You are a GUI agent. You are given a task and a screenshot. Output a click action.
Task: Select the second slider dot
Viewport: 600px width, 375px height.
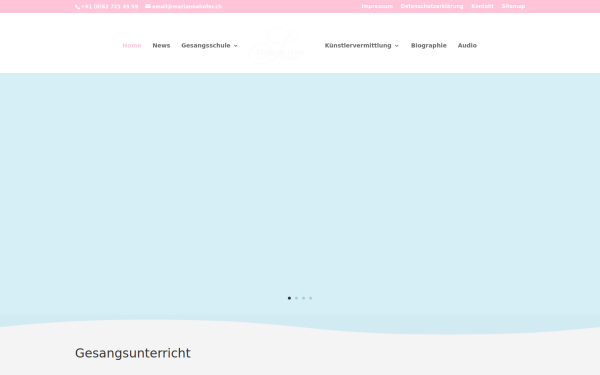click(x=296, y=298)
